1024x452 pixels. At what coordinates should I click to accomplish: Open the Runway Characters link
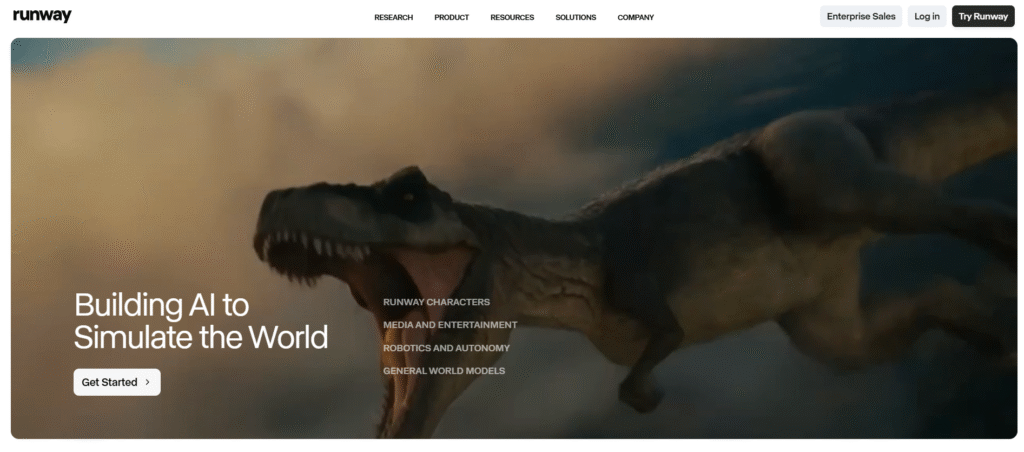point(436,302)
